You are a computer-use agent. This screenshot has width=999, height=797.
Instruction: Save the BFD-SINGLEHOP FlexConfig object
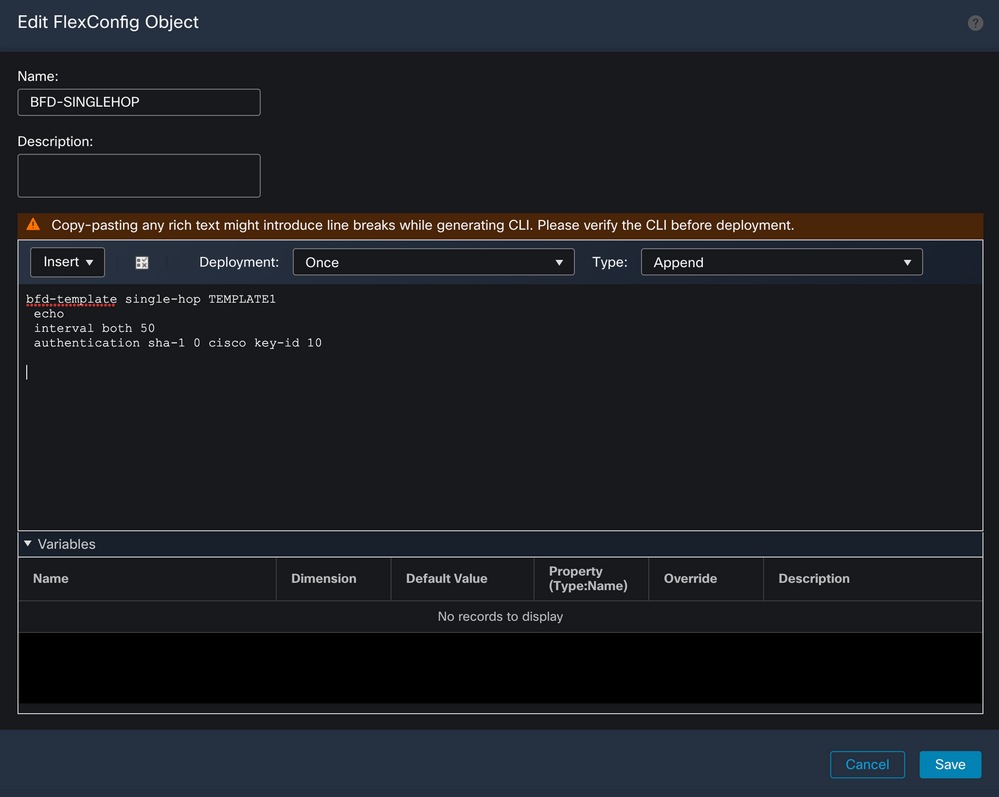click(949, 764)
